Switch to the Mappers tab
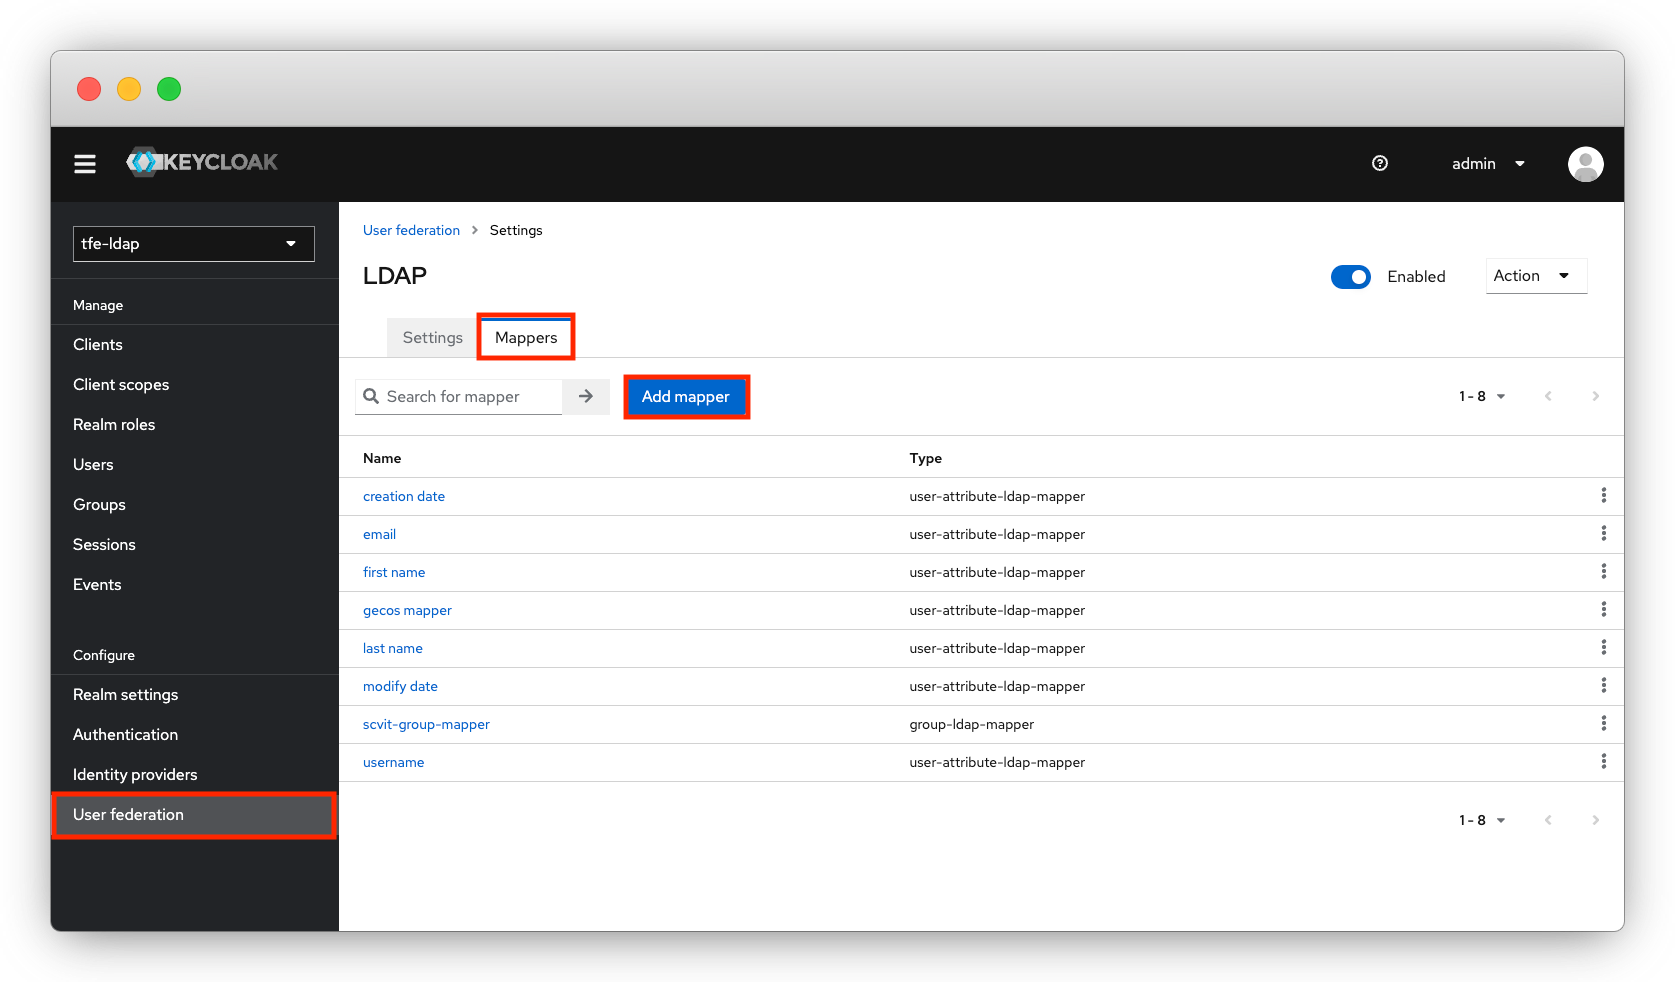1675x982 pixels. click(526, 338)
